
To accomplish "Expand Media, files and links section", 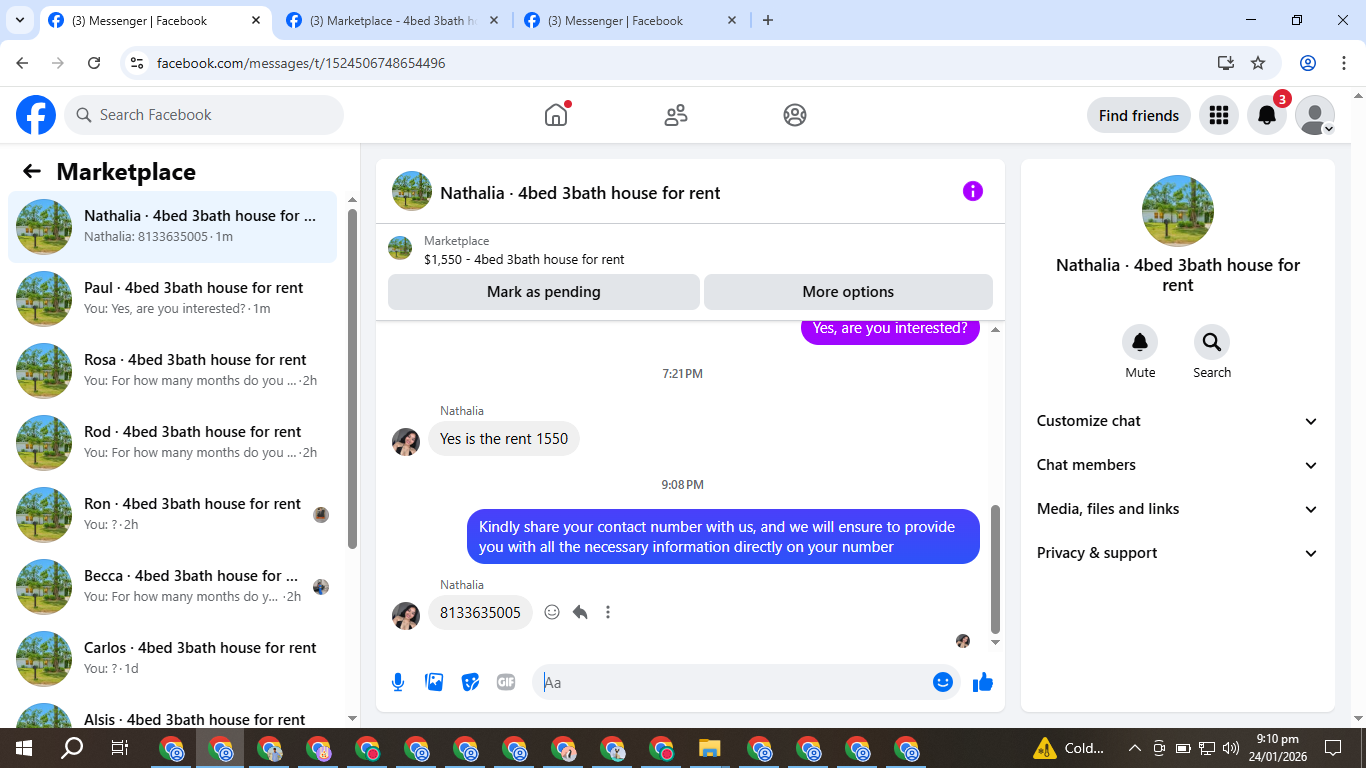I will point(1177,509).
